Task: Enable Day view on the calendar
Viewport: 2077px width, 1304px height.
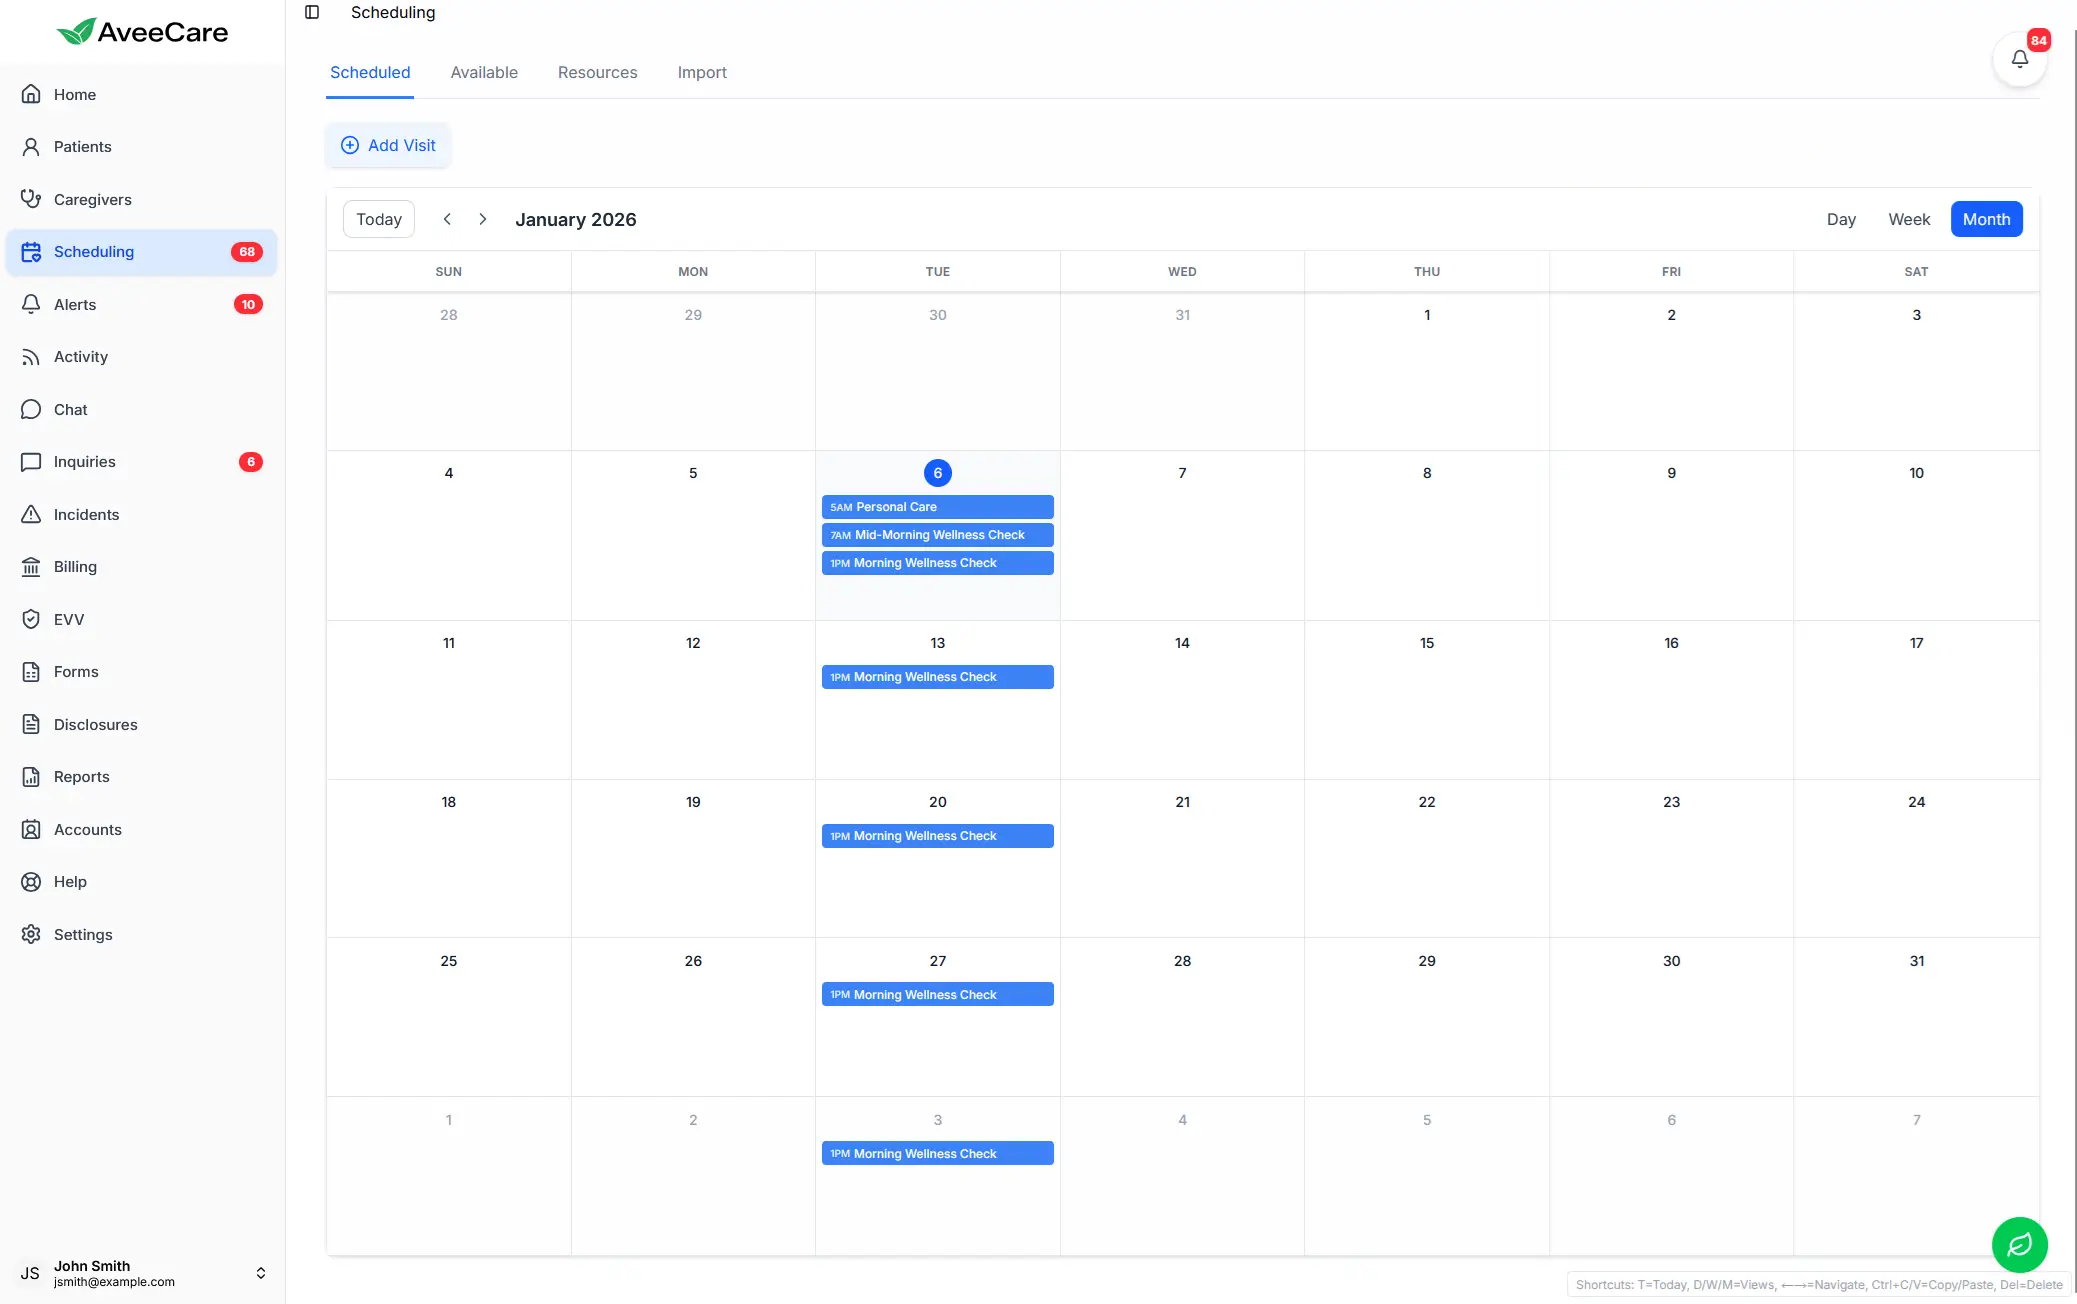Action: point(1840,219)
